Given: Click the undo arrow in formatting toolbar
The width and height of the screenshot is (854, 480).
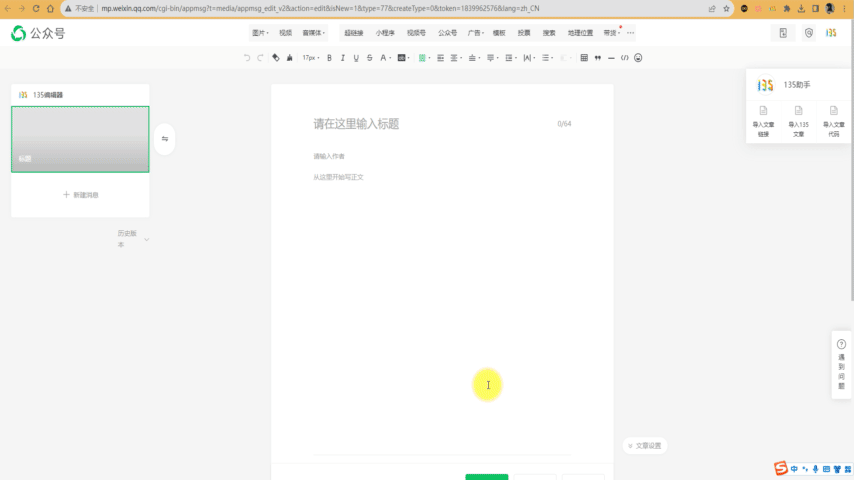Looking at the screenshot, I should point(247,58).
